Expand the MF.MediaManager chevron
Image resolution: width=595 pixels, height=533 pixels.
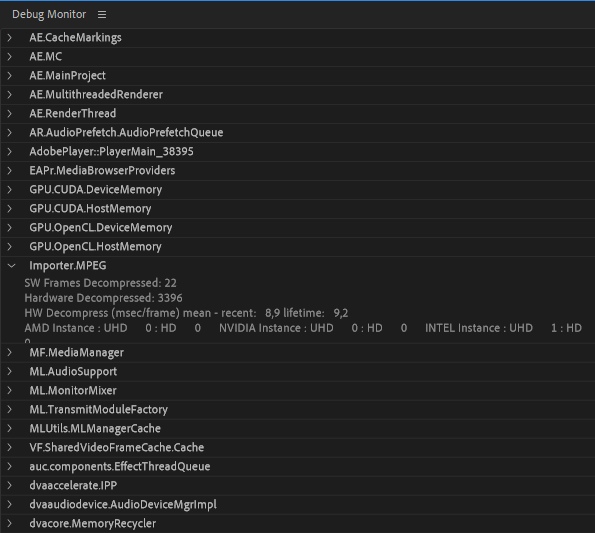click(10, 352)
